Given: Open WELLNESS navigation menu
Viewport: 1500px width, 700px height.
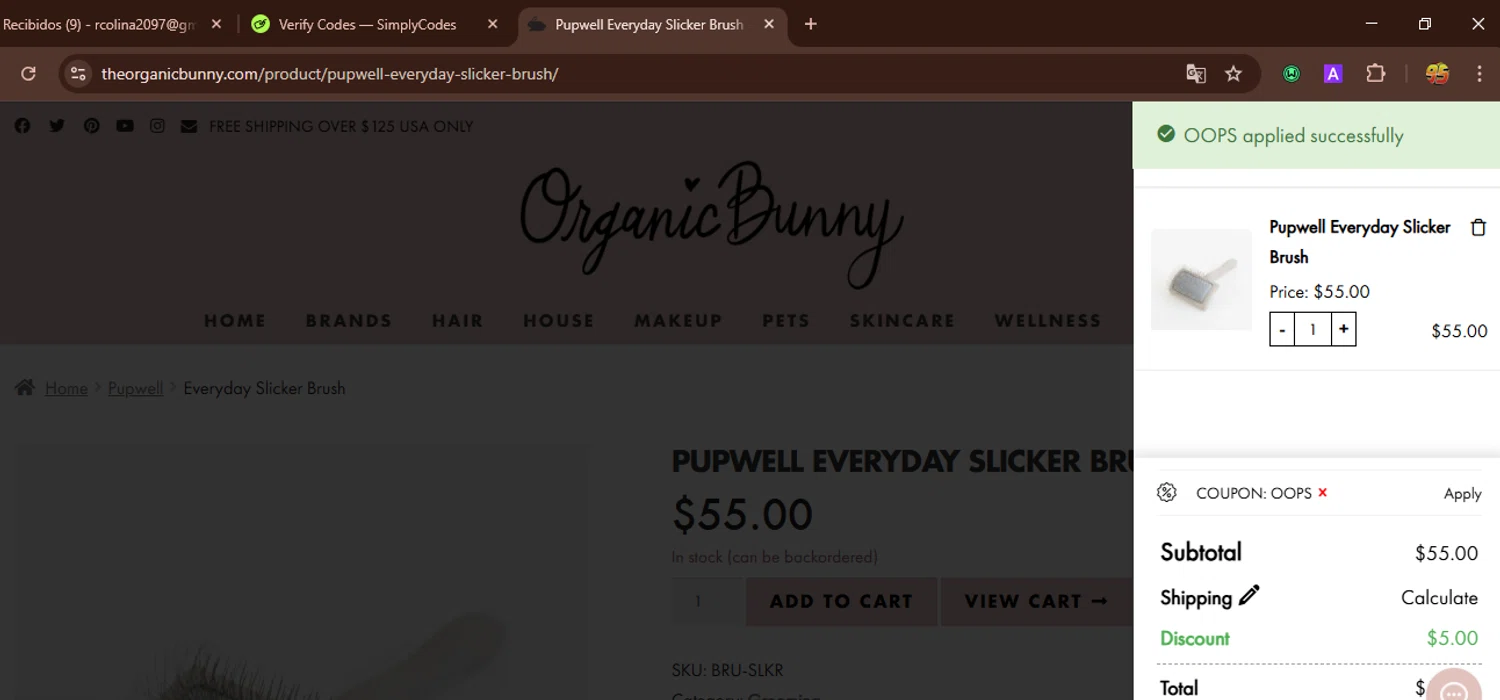Looking at the screenshot, I should click(1047, 321).
